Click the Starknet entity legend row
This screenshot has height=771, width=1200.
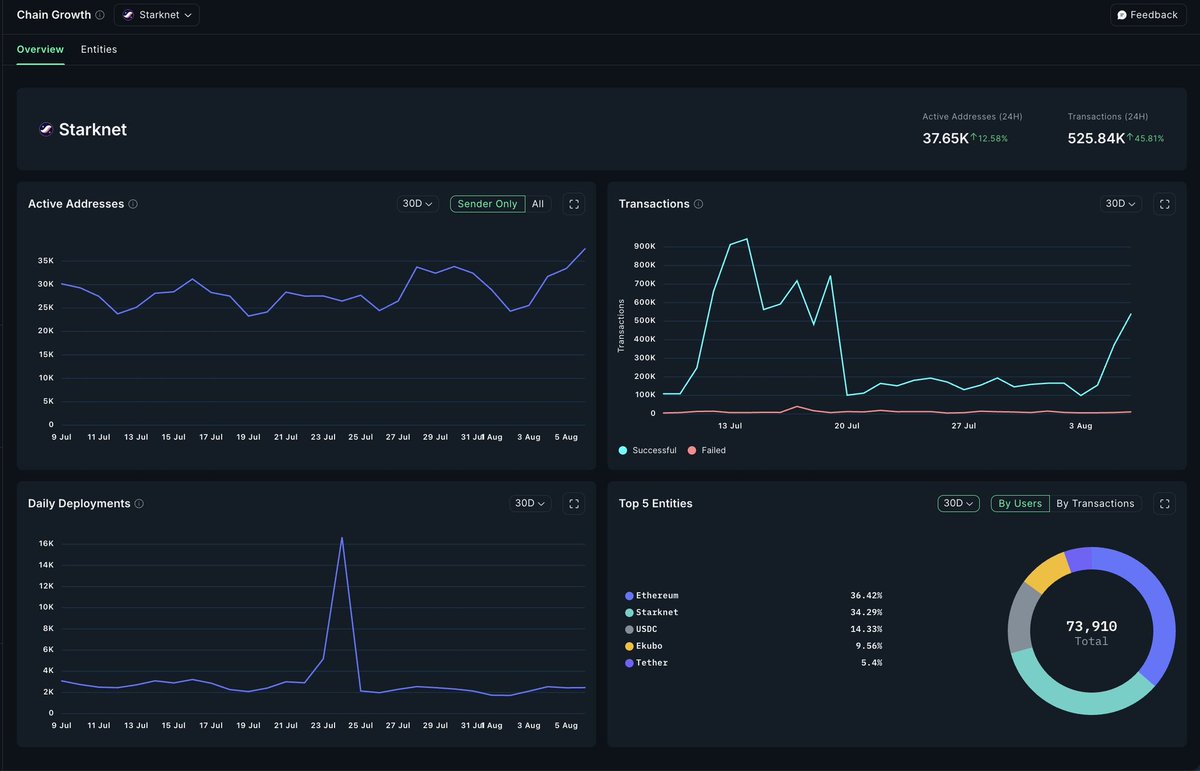(x=754, y=612)
